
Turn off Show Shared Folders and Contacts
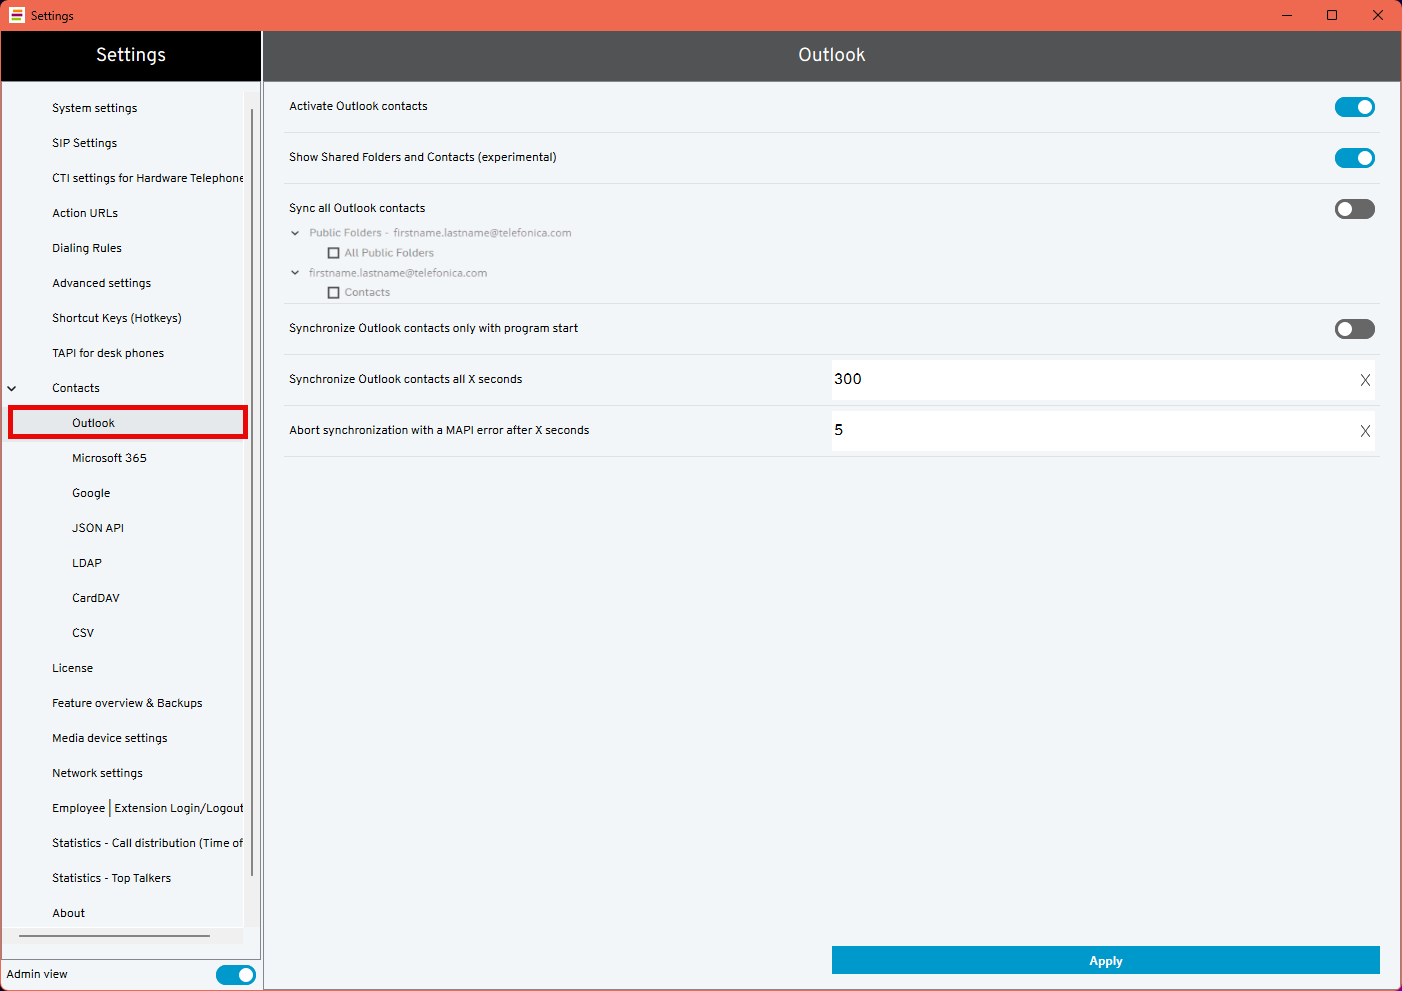point(1354,158)
